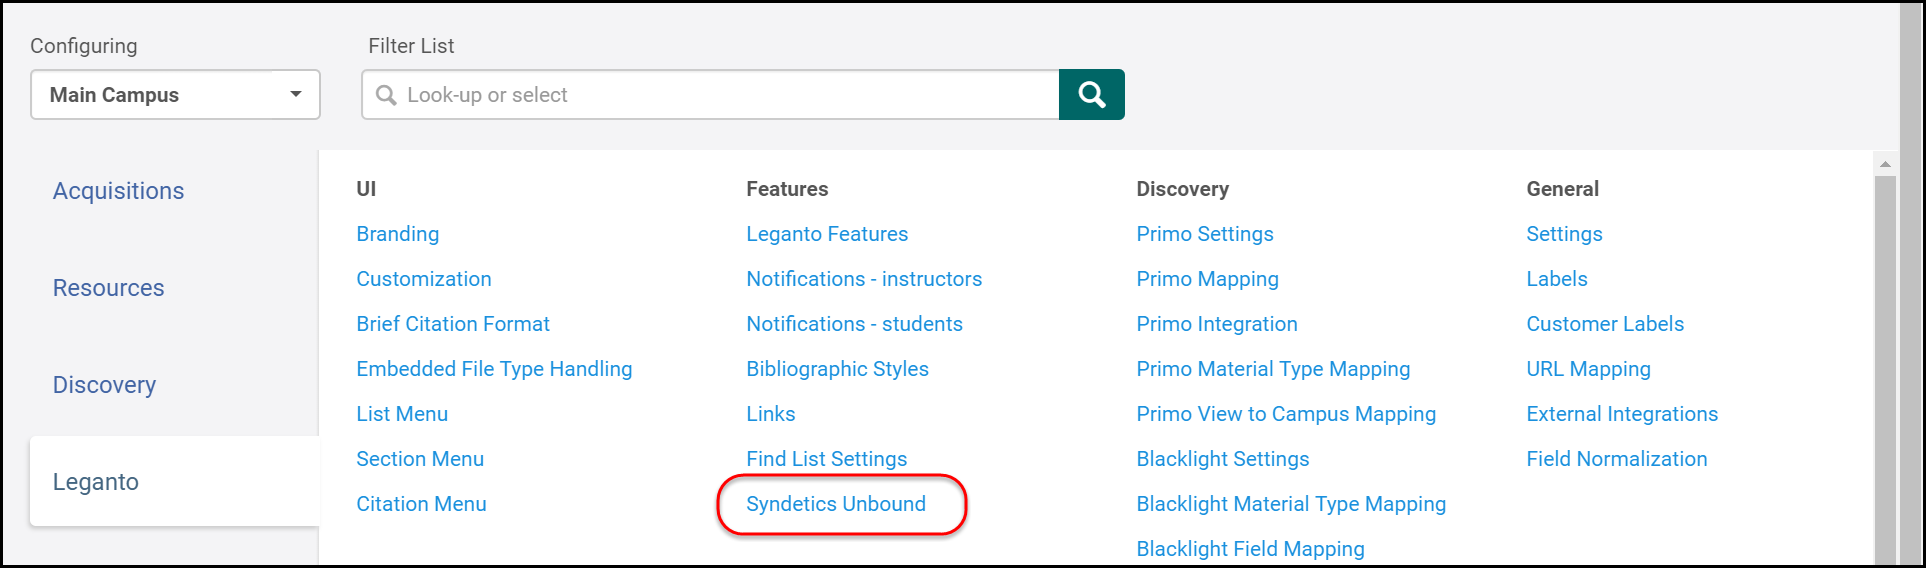Viewport: 1926px width, 568px height.
Task: Open the Citation Menu link
Action: (421, 504)
